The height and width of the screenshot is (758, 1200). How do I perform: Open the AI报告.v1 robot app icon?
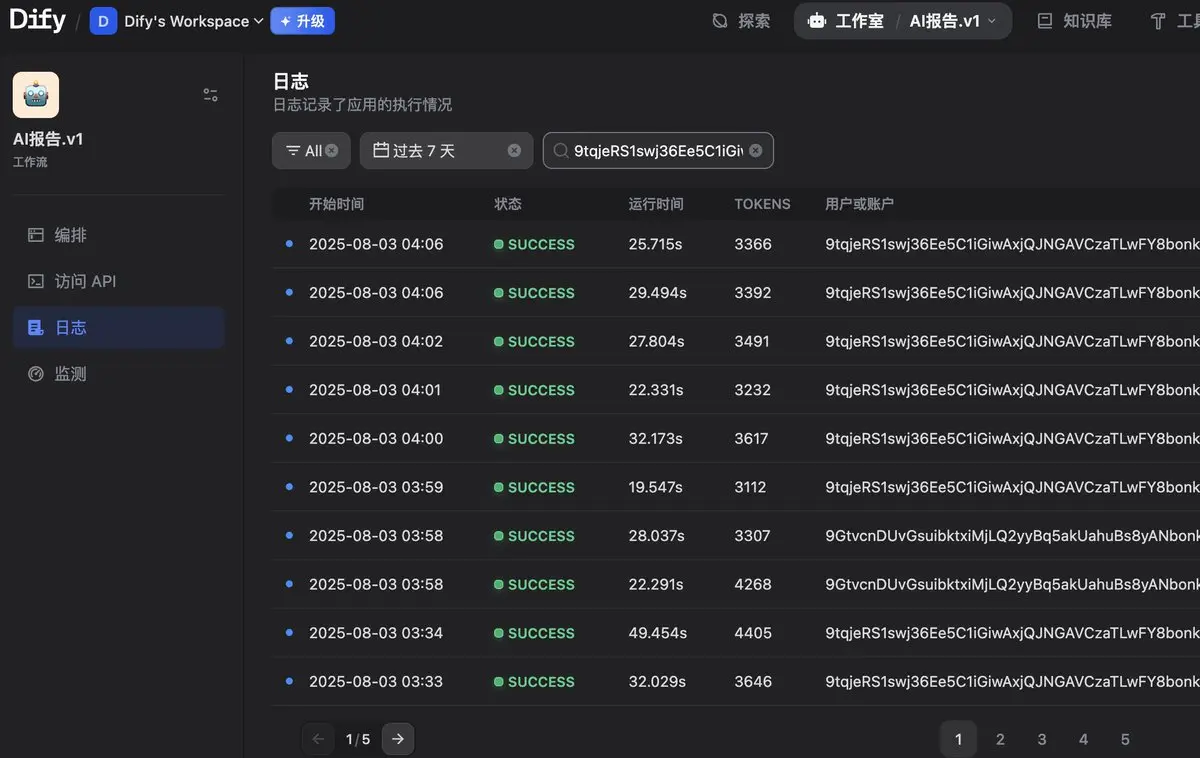36,95
